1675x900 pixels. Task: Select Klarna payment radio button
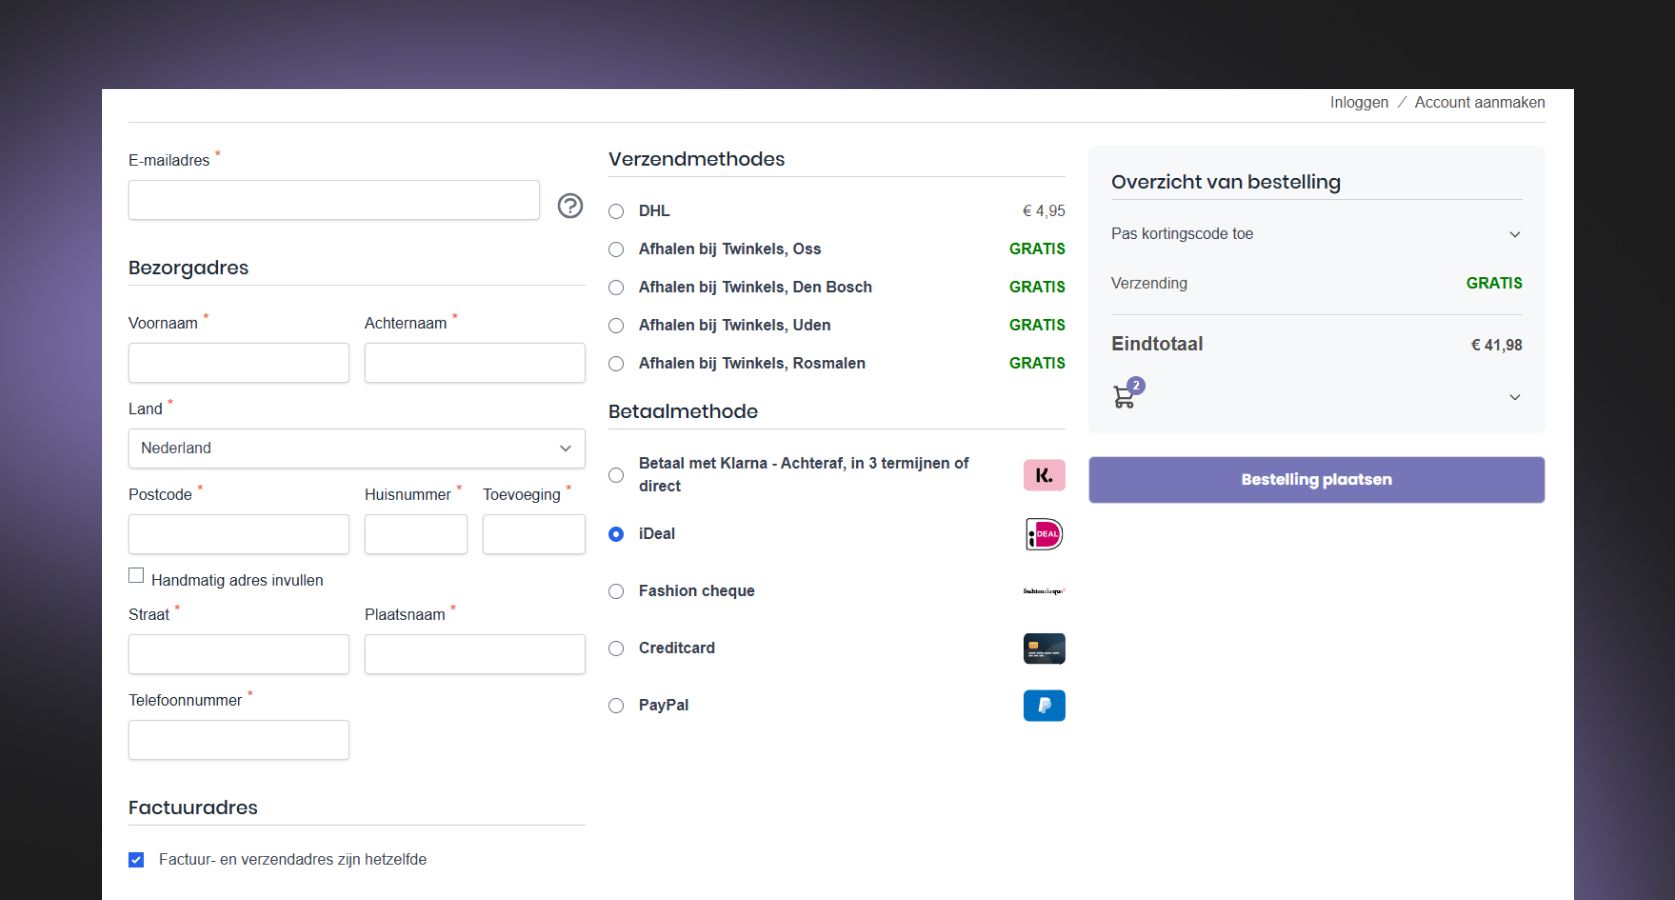click(616, 475)
